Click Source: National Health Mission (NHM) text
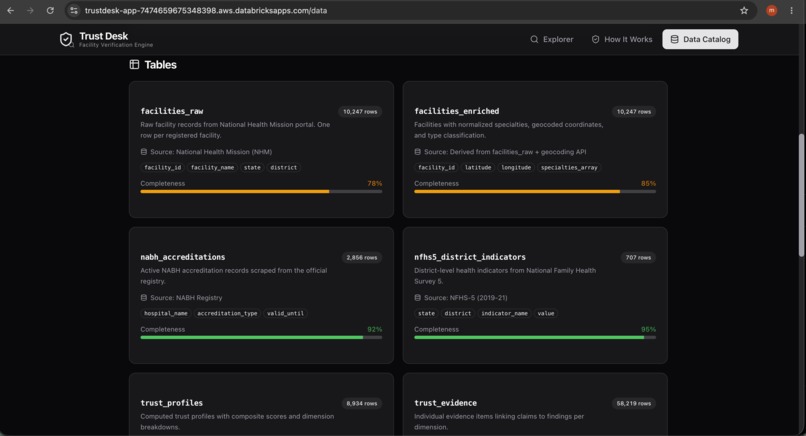 pyautogui.click(x=211, y=152)
